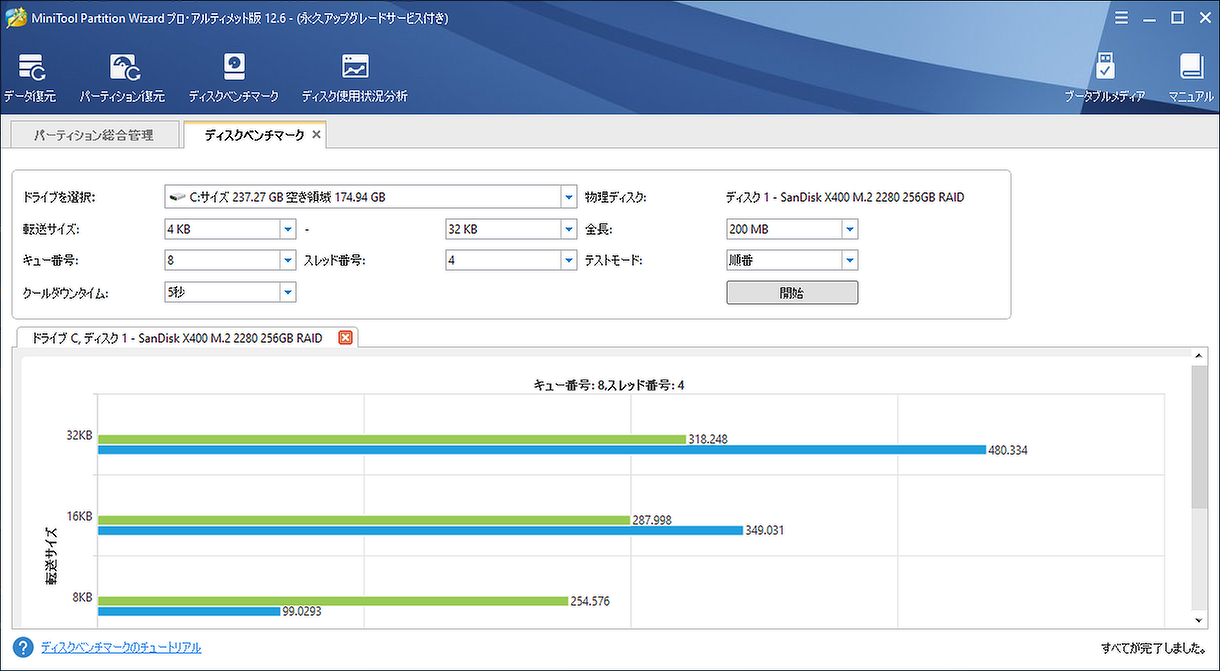This screenshot has width=1220, height=671.
Task: Switch to the パーティション総合管理 tab
Action: point(95,134)
